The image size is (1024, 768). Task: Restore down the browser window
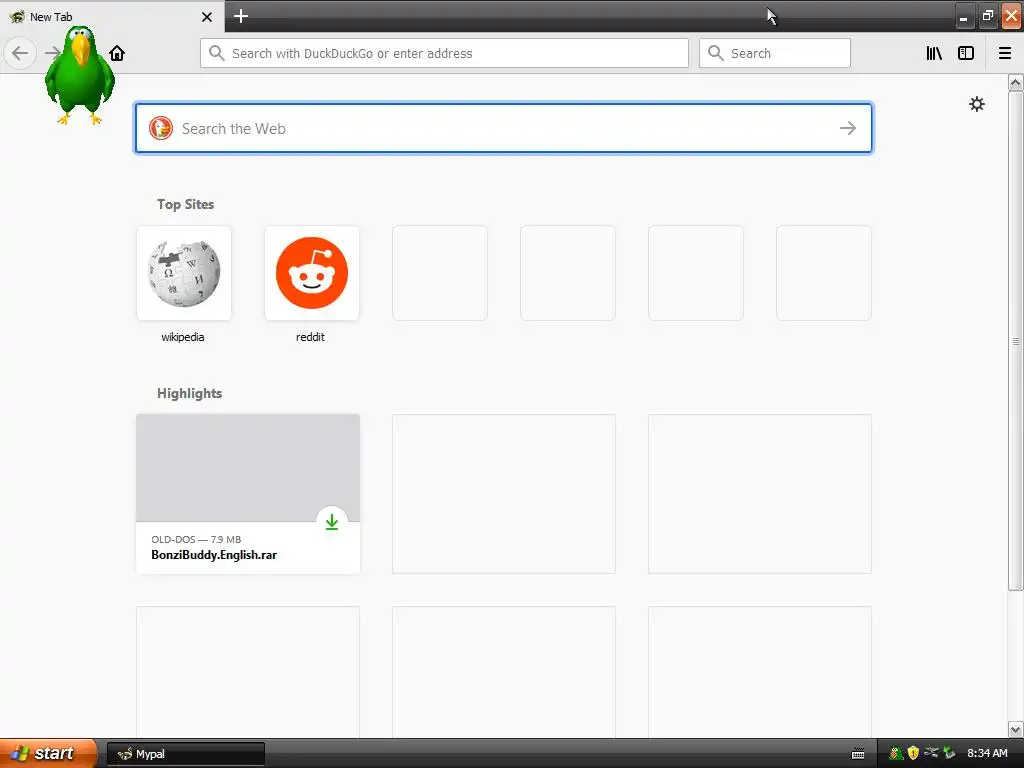[x=987, y=16]
